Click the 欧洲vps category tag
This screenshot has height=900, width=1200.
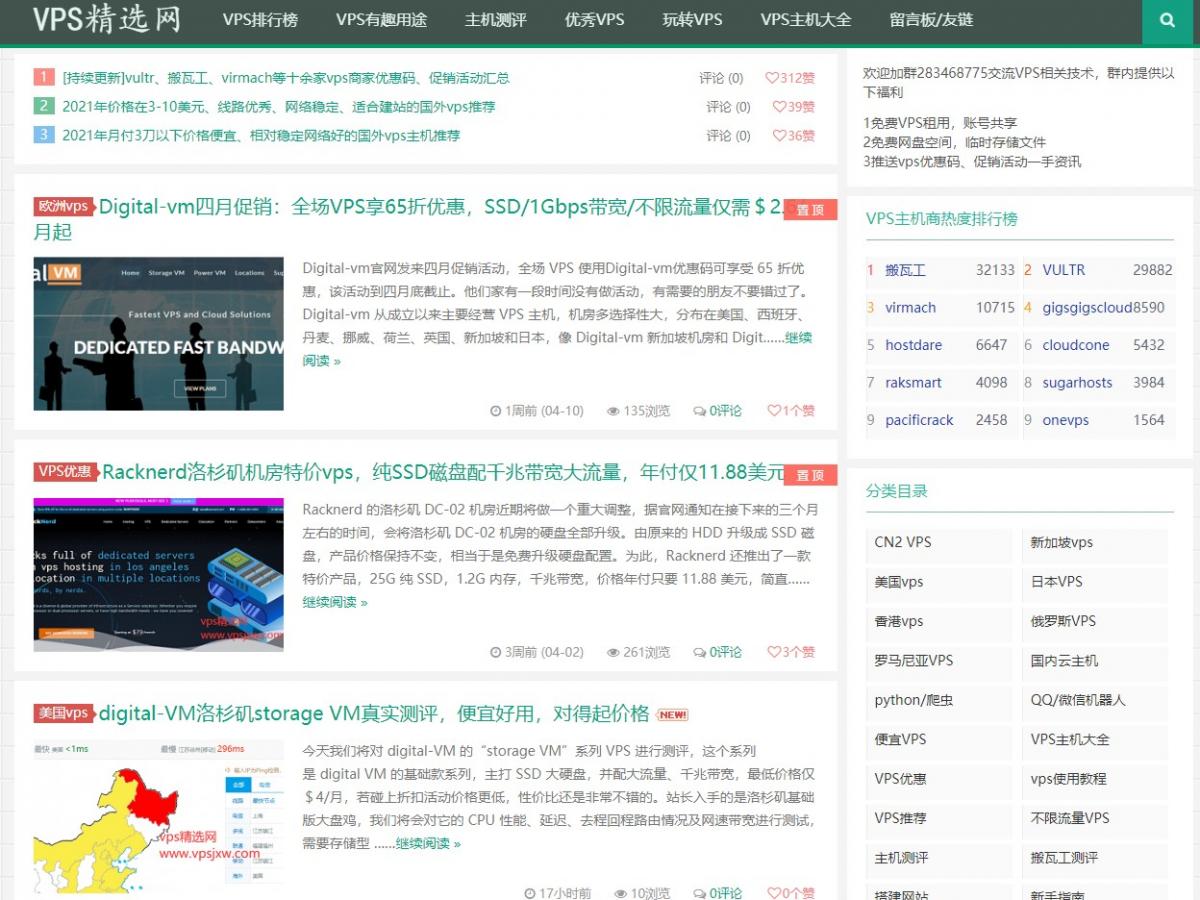pos(64,207)
